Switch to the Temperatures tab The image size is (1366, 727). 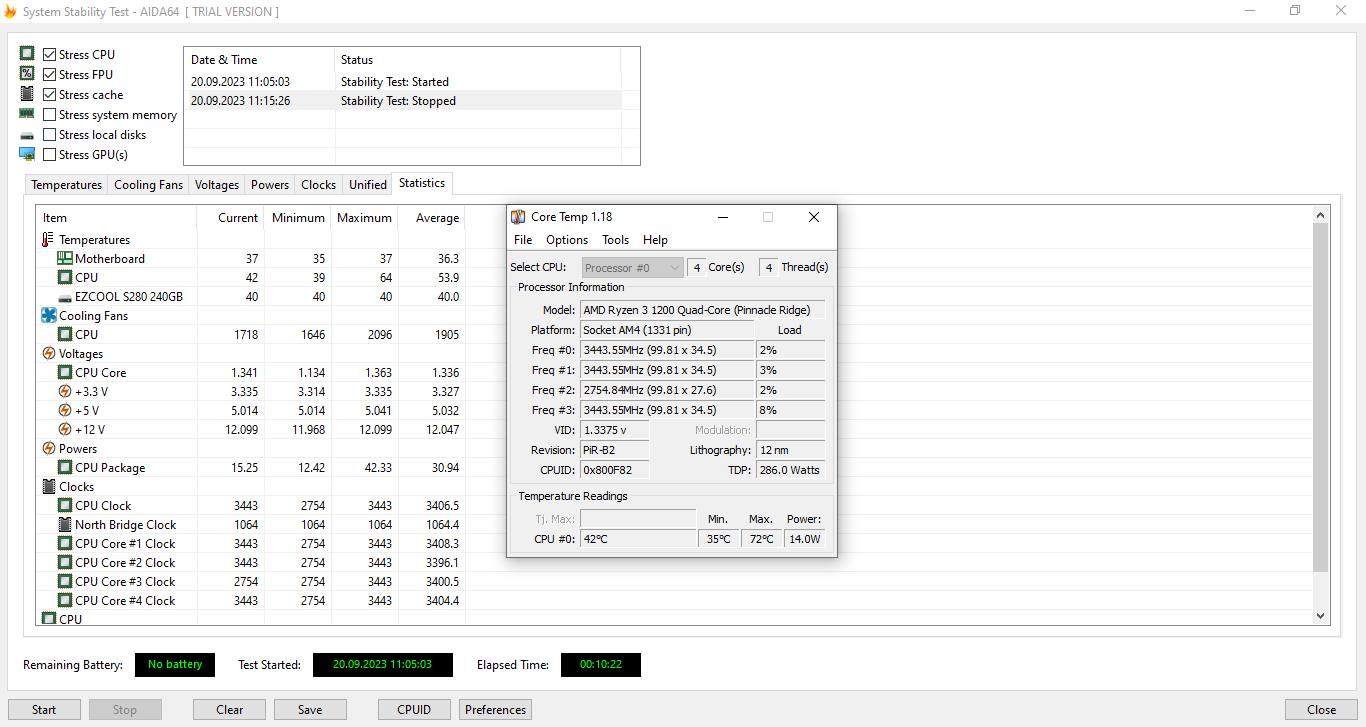pos(67,185)
